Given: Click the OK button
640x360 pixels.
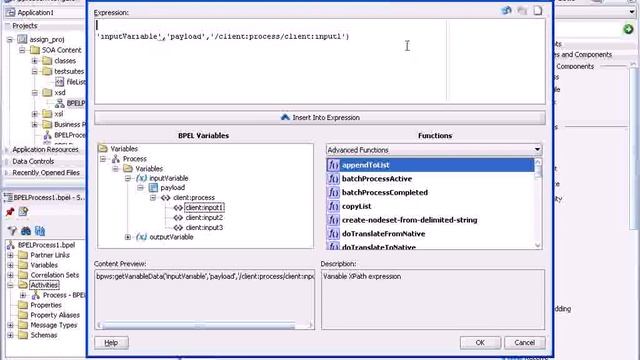Looking at the screenshot, I should tap(480, 343).
